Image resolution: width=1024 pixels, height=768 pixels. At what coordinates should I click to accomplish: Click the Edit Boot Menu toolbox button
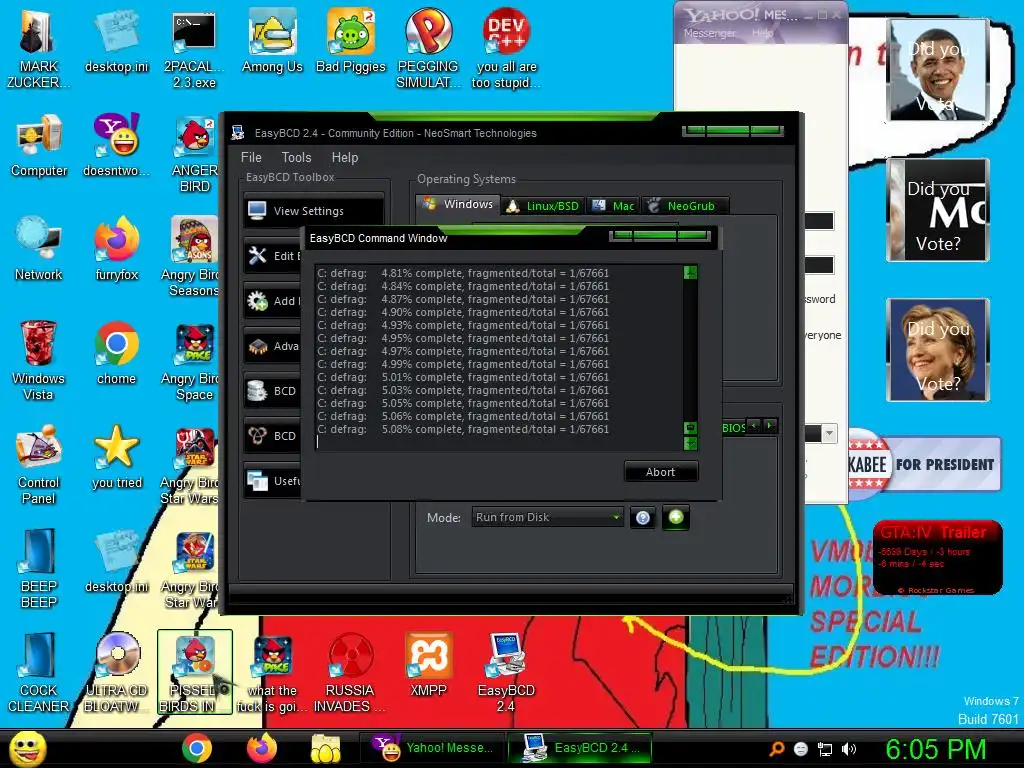(x=272, y=255)
